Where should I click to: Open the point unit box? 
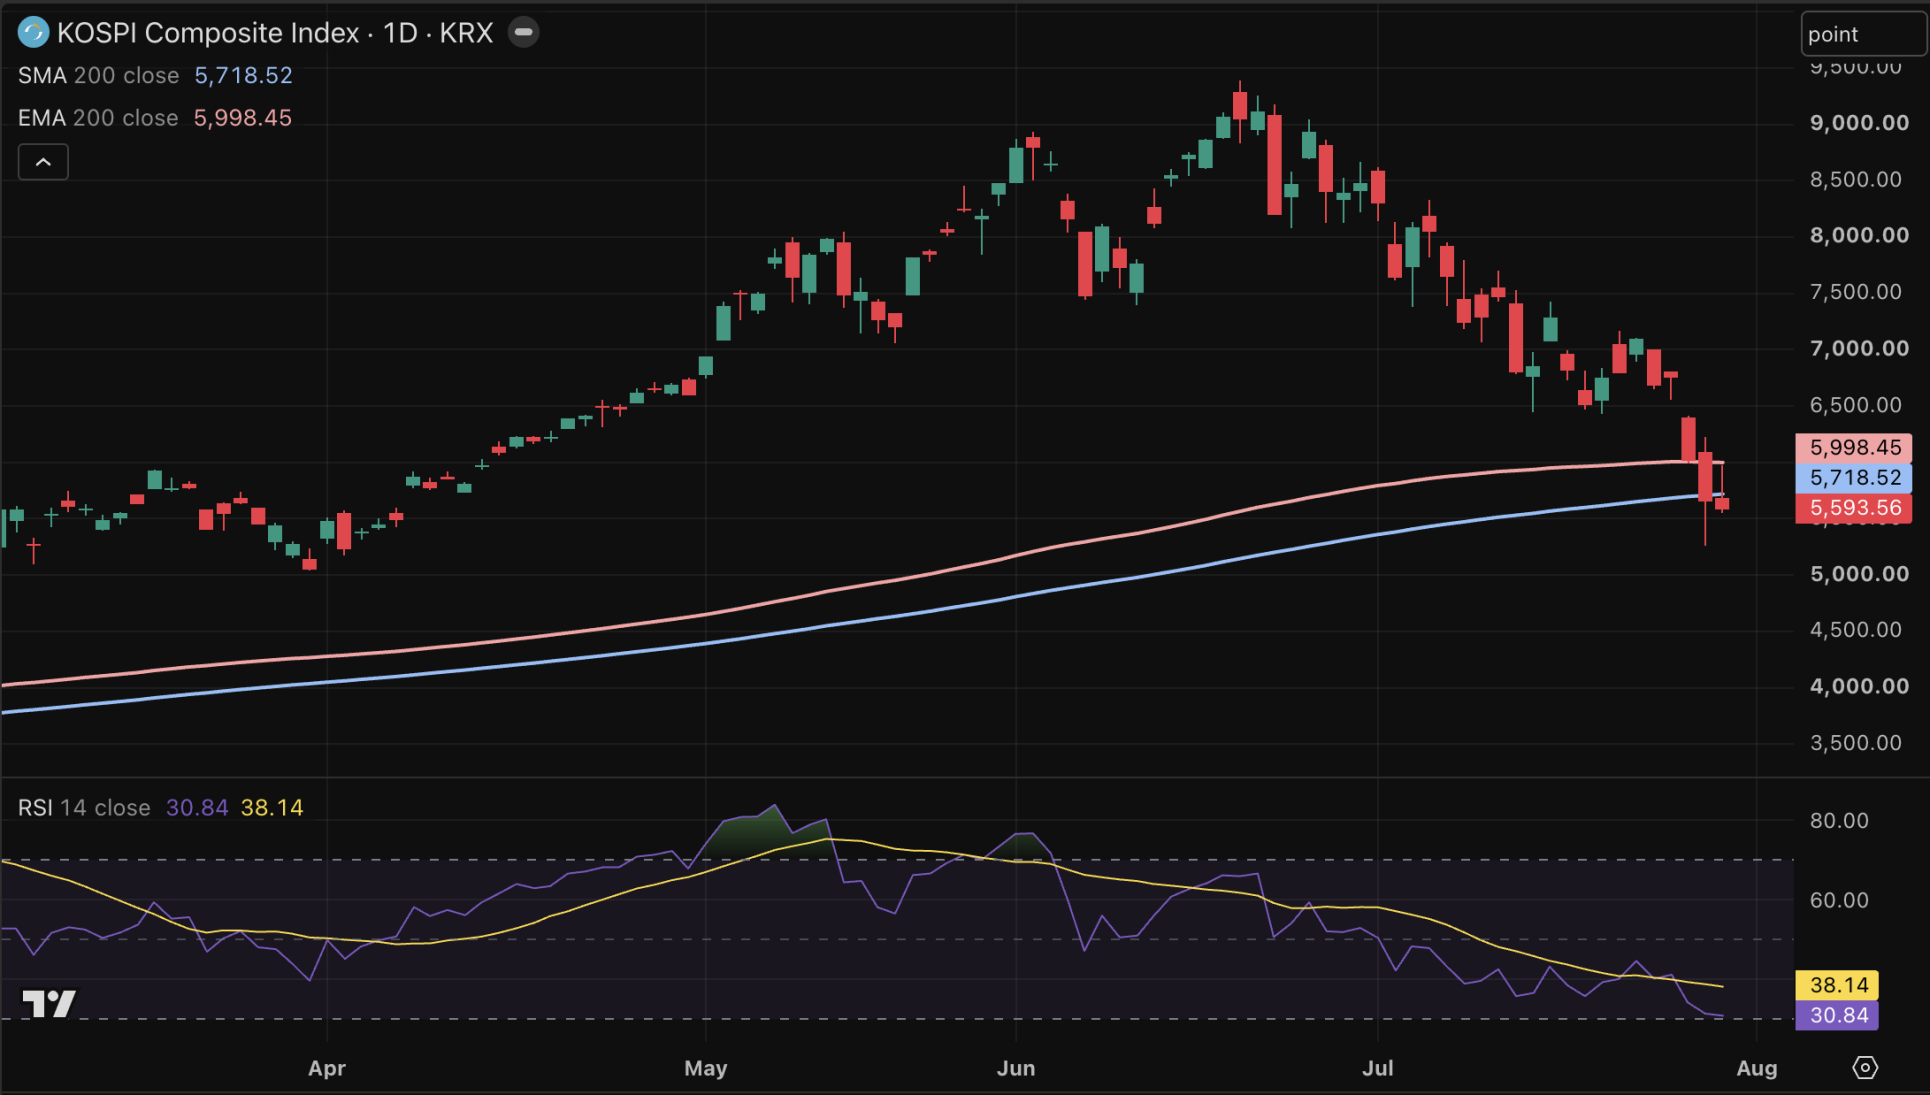(1863, 34)
